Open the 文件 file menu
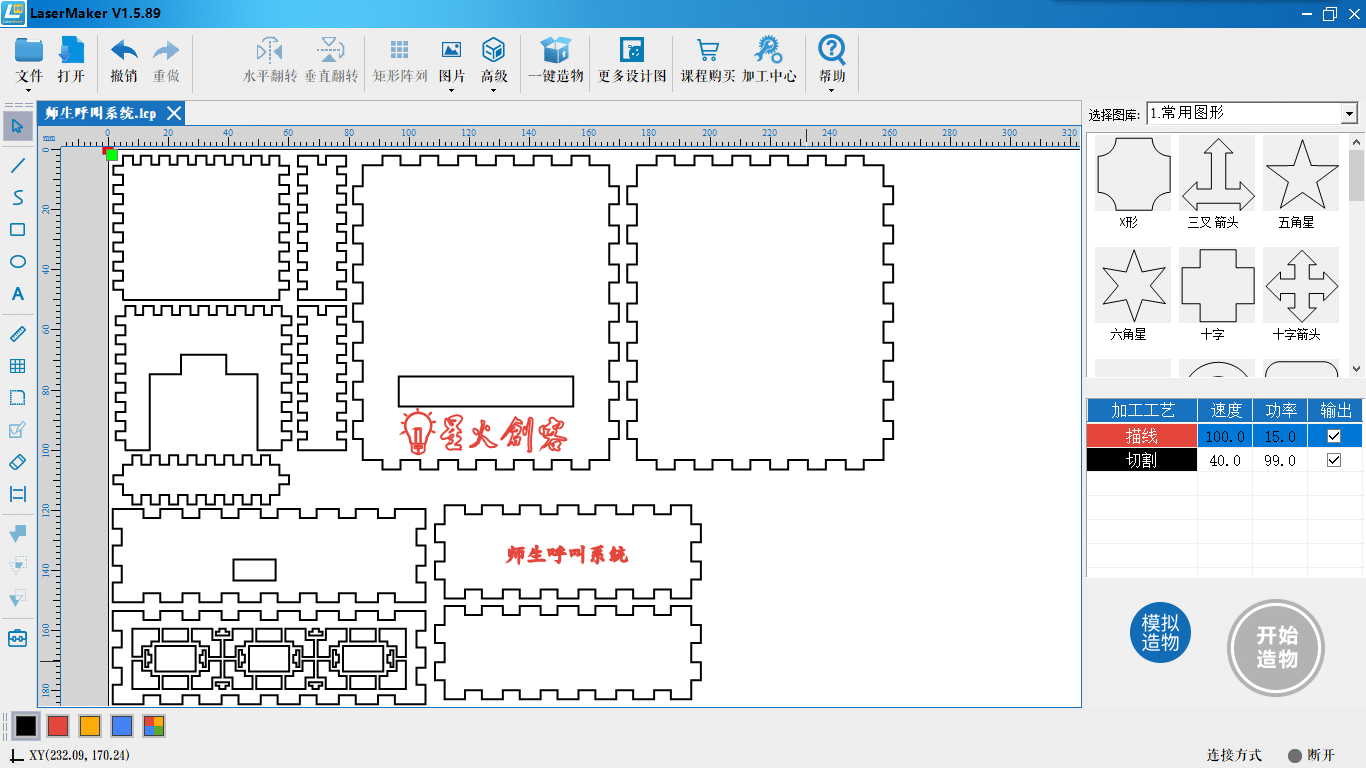The image size is (1366, 768). tap(30, 62)
